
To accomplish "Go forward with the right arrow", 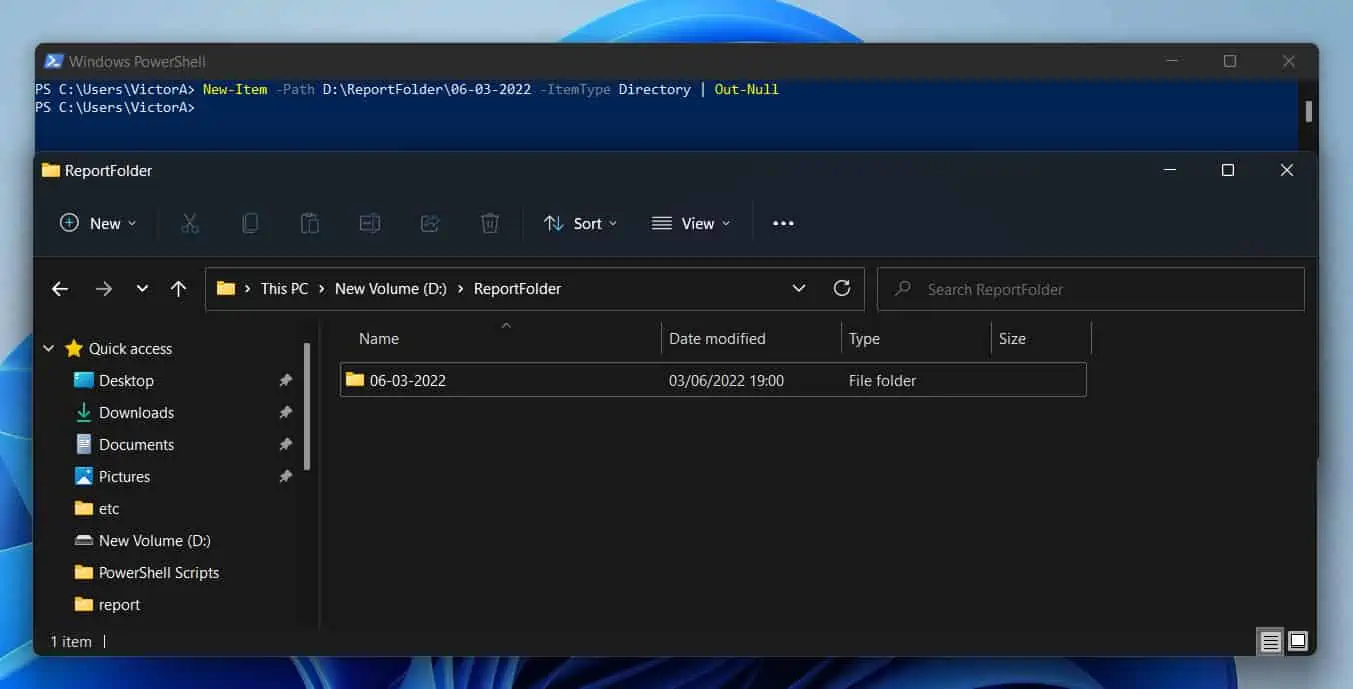I will [x=103, y=288].
